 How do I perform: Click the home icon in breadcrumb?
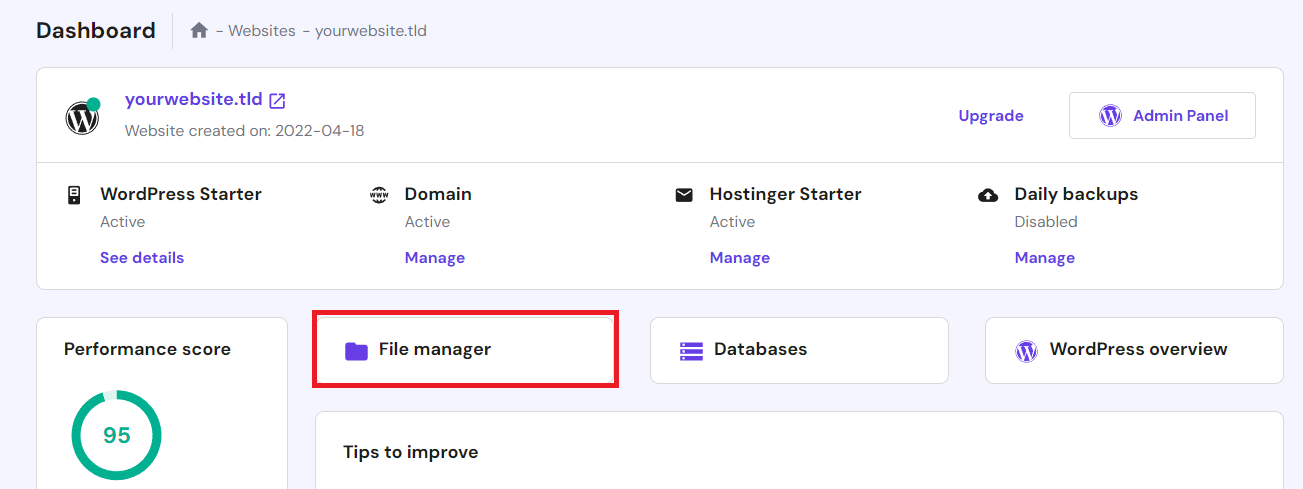click(199, 31)
